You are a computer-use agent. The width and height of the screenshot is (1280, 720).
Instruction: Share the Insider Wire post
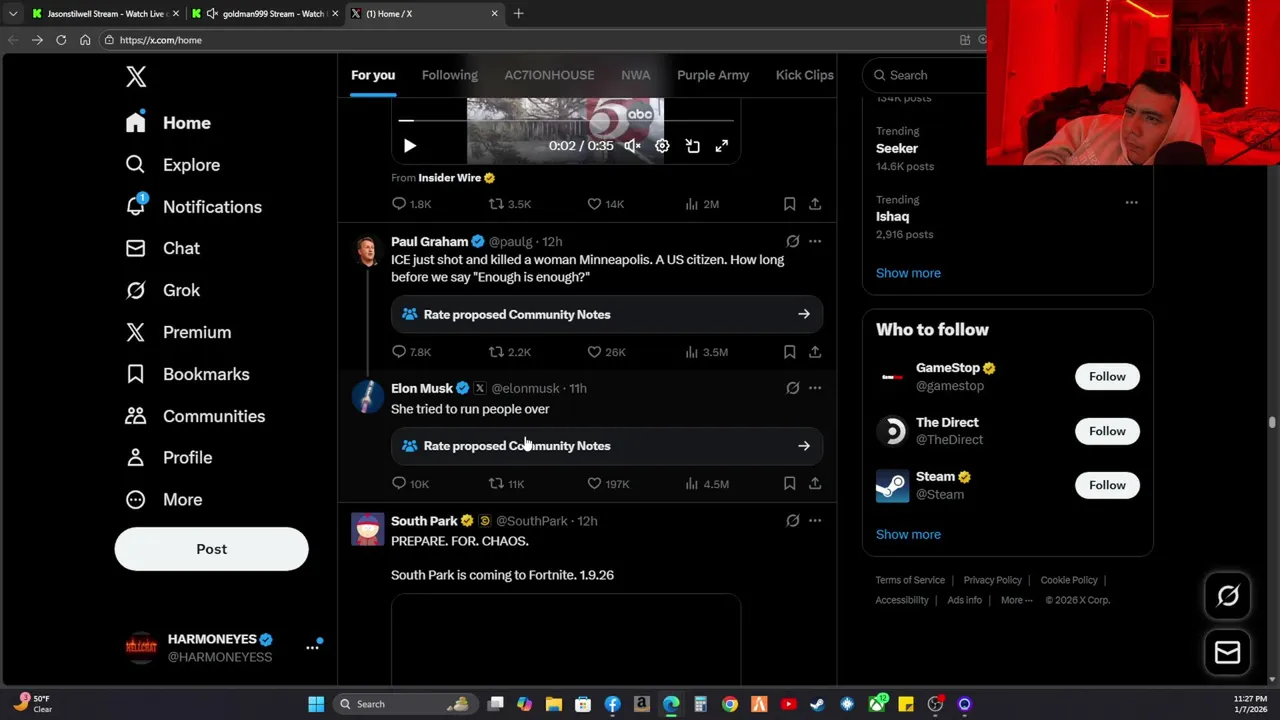point(815,204)
